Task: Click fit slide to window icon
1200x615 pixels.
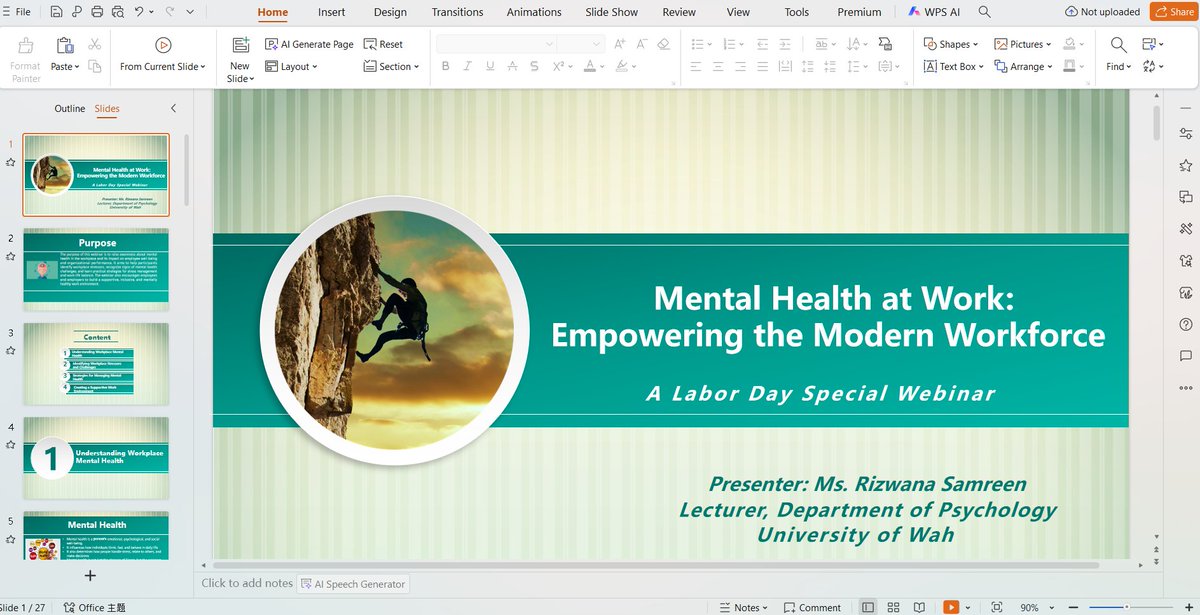Action: 996,607
